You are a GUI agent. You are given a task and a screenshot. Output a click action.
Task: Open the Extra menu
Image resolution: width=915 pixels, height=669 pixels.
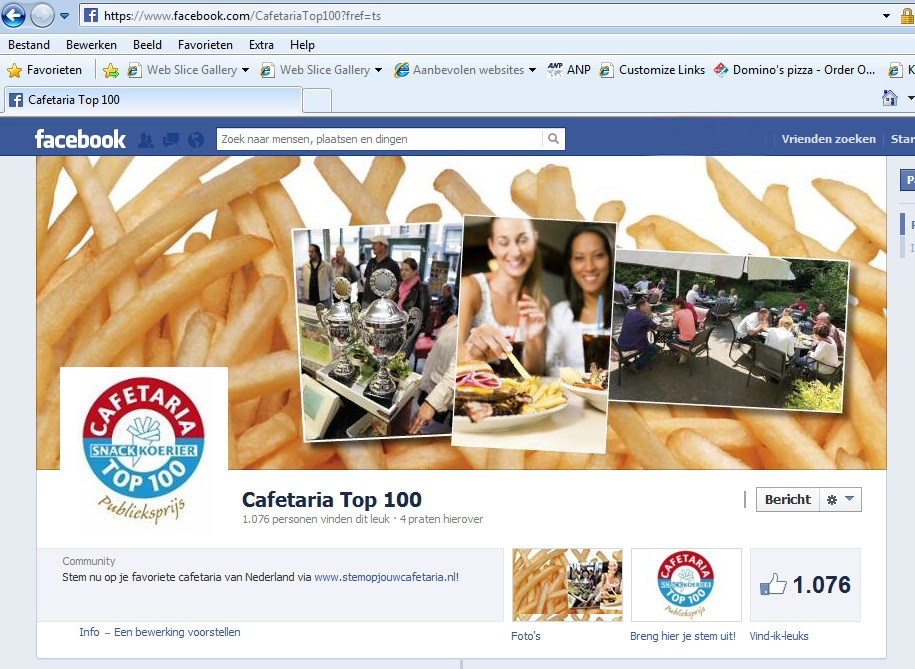point(261,45)
